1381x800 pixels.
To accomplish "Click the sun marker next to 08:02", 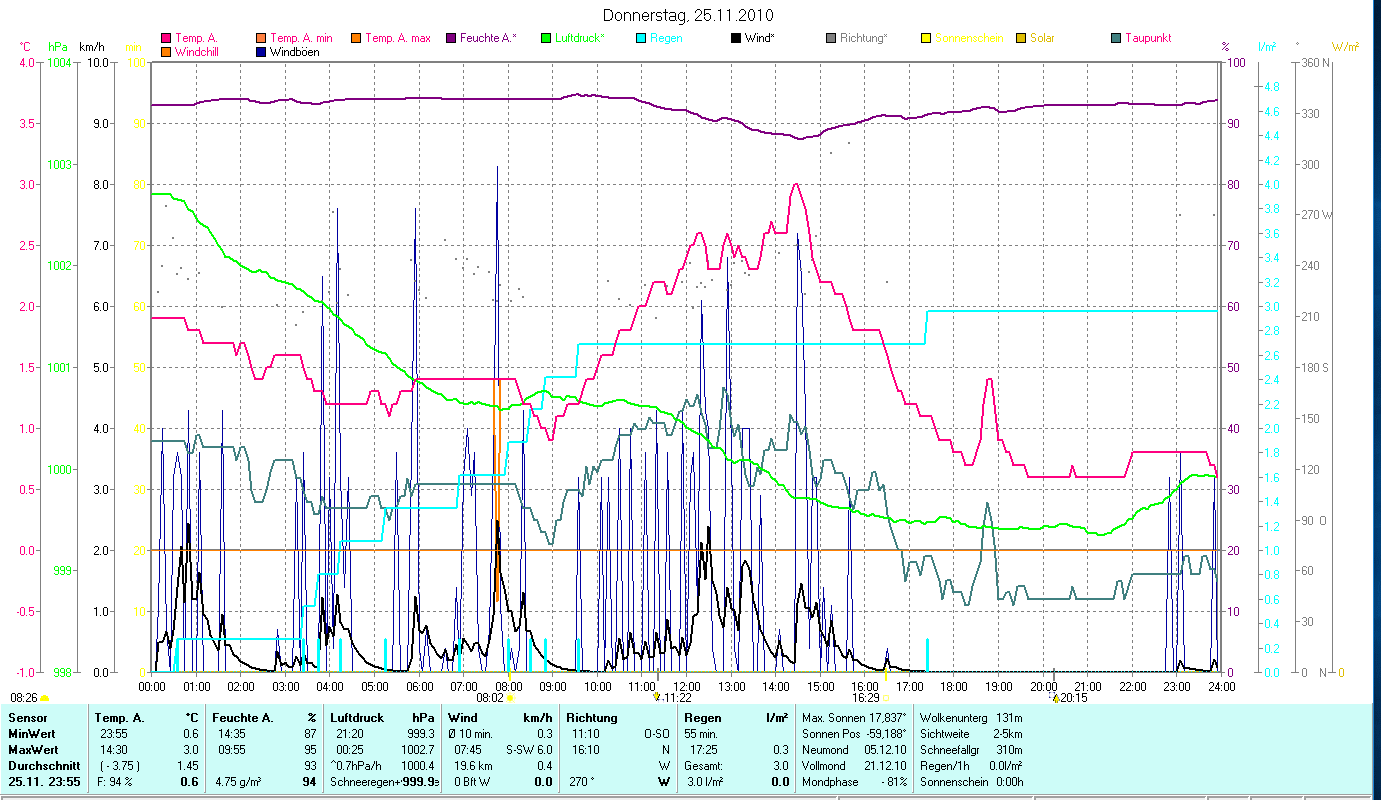I will click(510, 698).
